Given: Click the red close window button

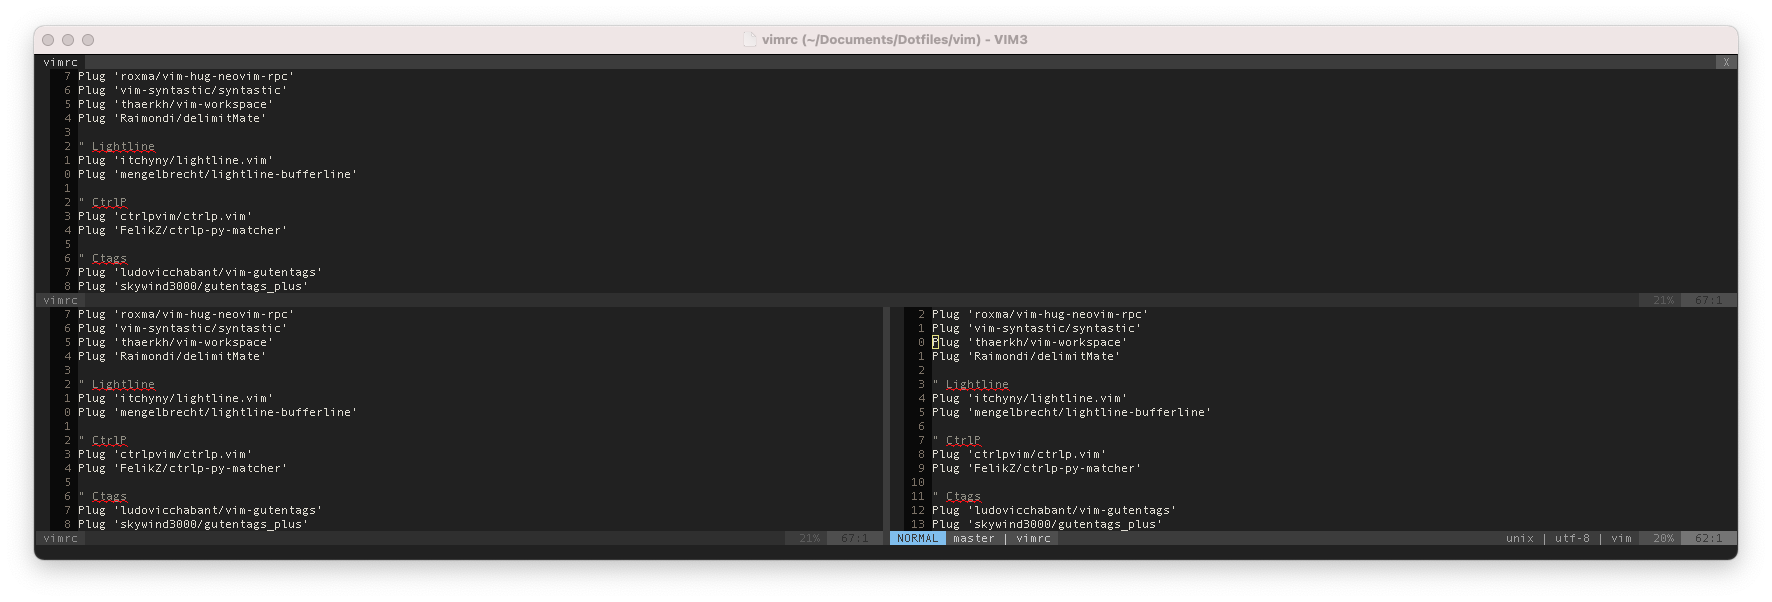Looking at the screenshot, I should click(48, 40).
